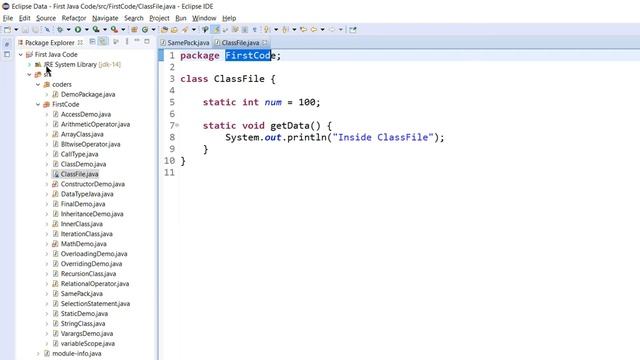Open the New file dropdown arrow
The height and width of the screenshot is (360, 640).
[16, 29]
